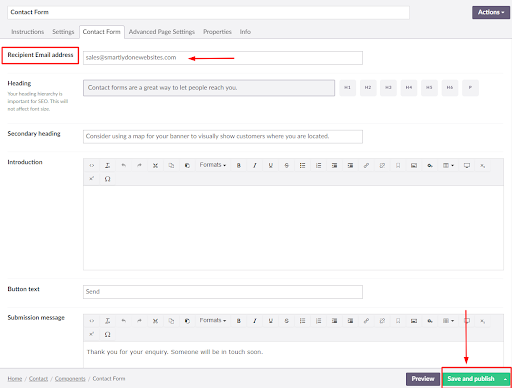Undo in Submission message editor
The image size is (512, 388).
point(123,321)
